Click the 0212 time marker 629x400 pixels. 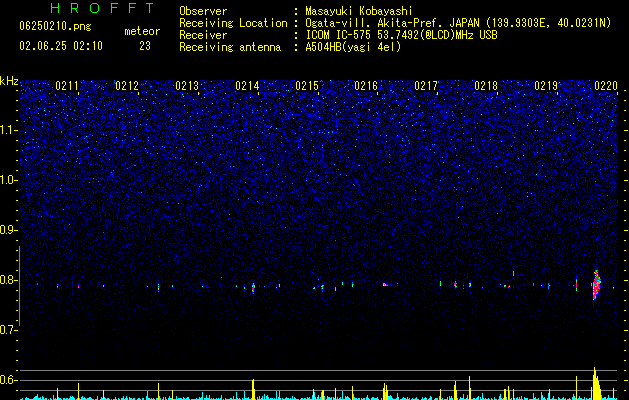tap(127, 86)
